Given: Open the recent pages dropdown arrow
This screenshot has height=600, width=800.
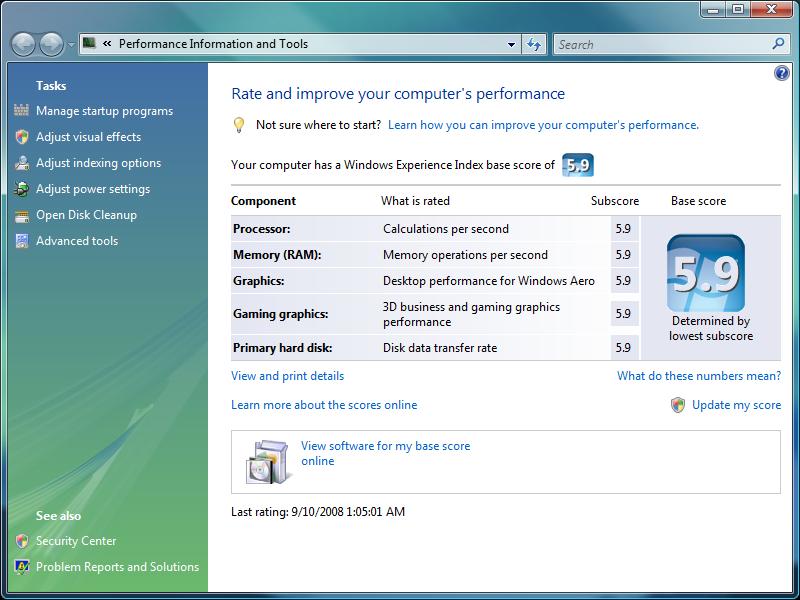Looking at the screenshot, I should coord(71,45).
